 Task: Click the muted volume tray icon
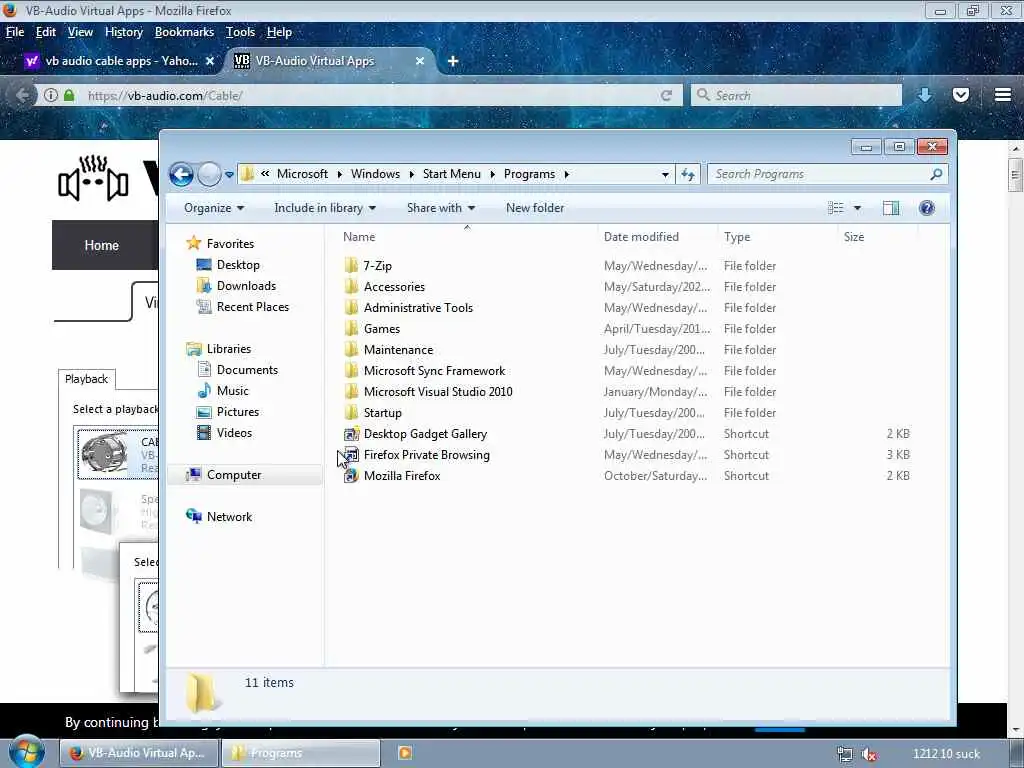point(869,754)
